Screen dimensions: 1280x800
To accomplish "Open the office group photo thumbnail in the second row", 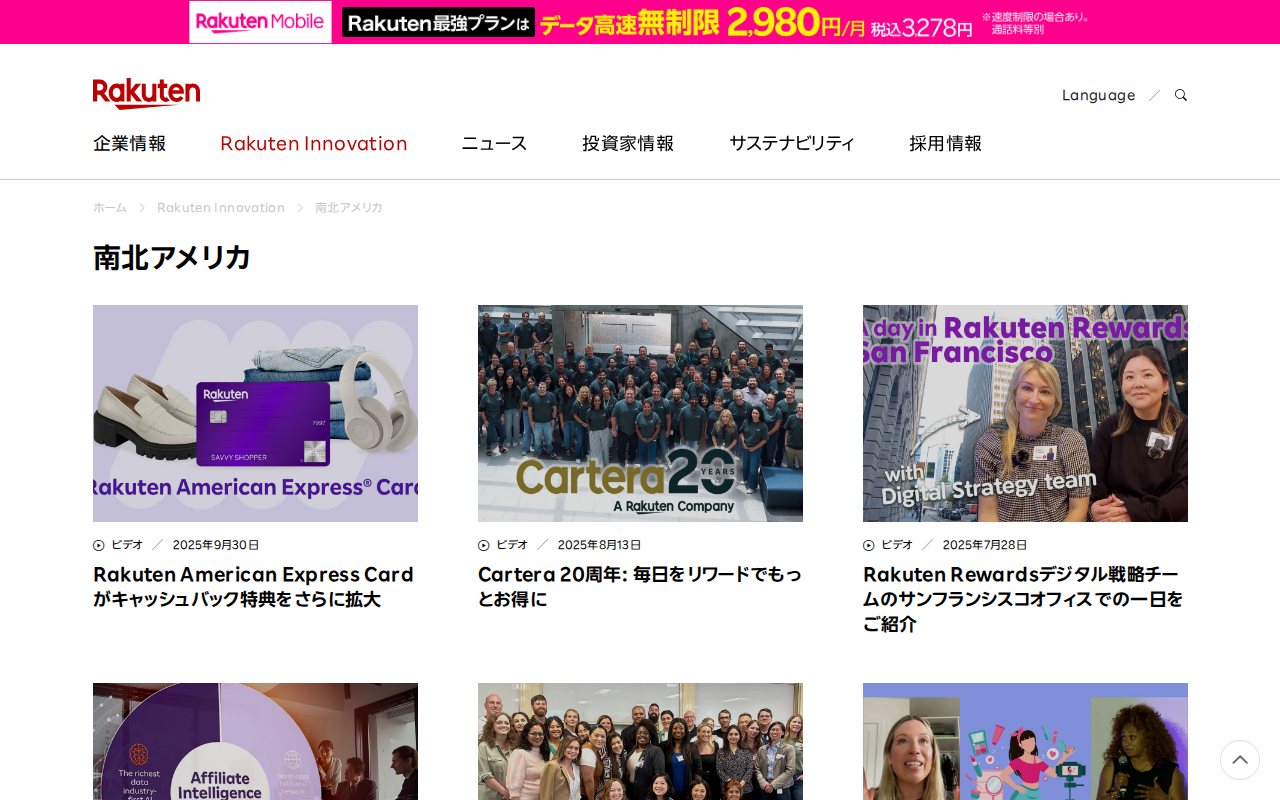I will (x=640, y=741).
